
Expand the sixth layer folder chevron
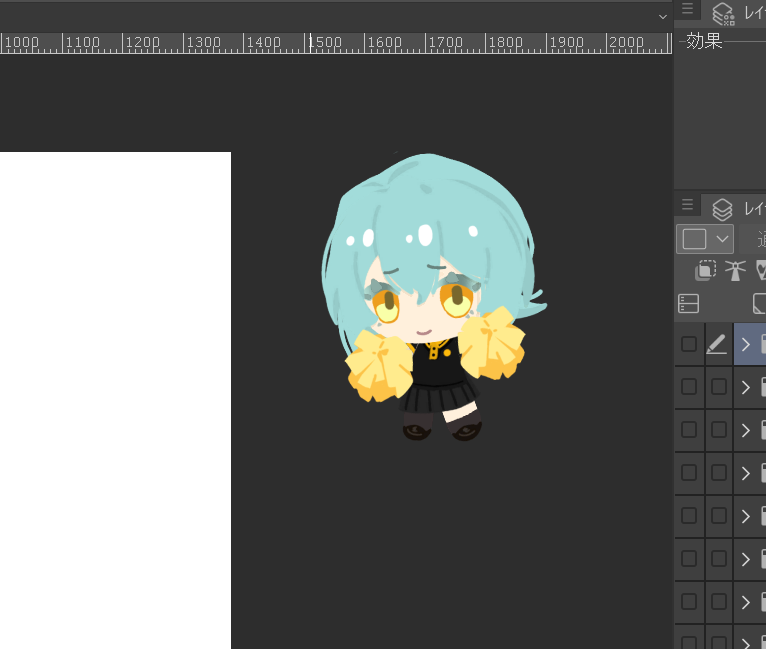pyautogui.click(x=745, y=559)
